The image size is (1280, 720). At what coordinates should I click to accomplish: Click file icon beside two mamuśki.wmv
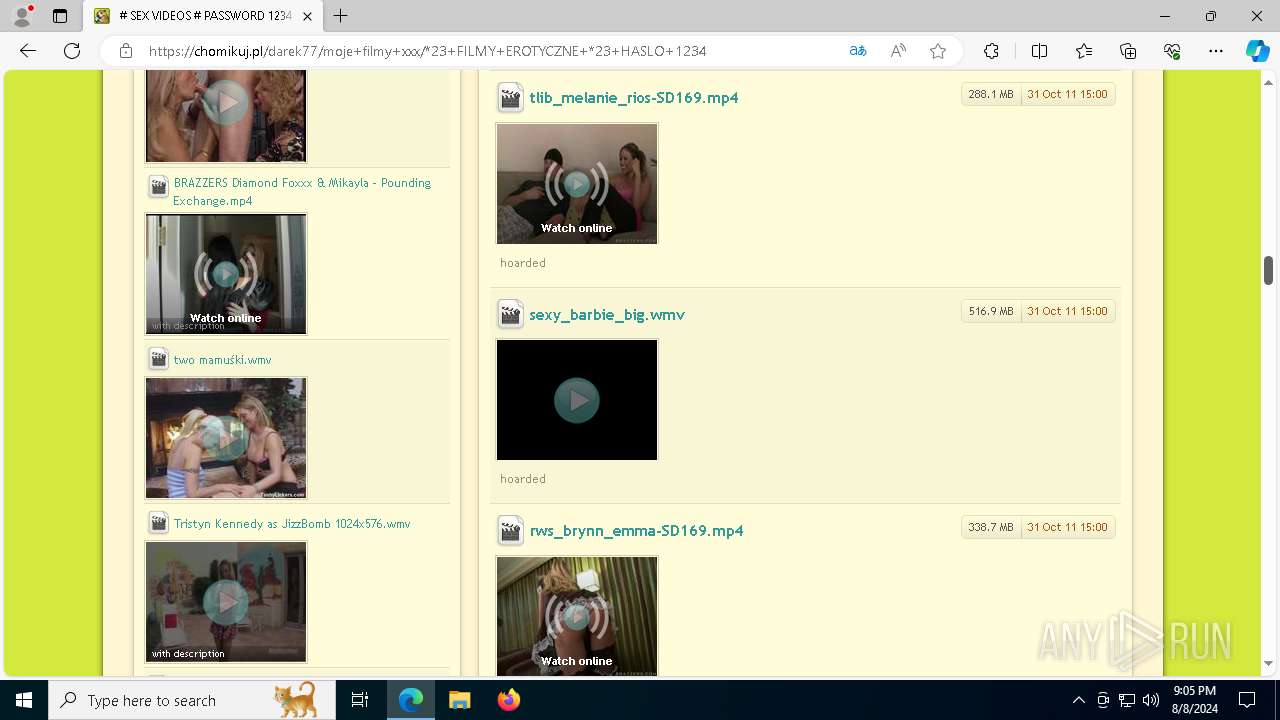(158, 359)
